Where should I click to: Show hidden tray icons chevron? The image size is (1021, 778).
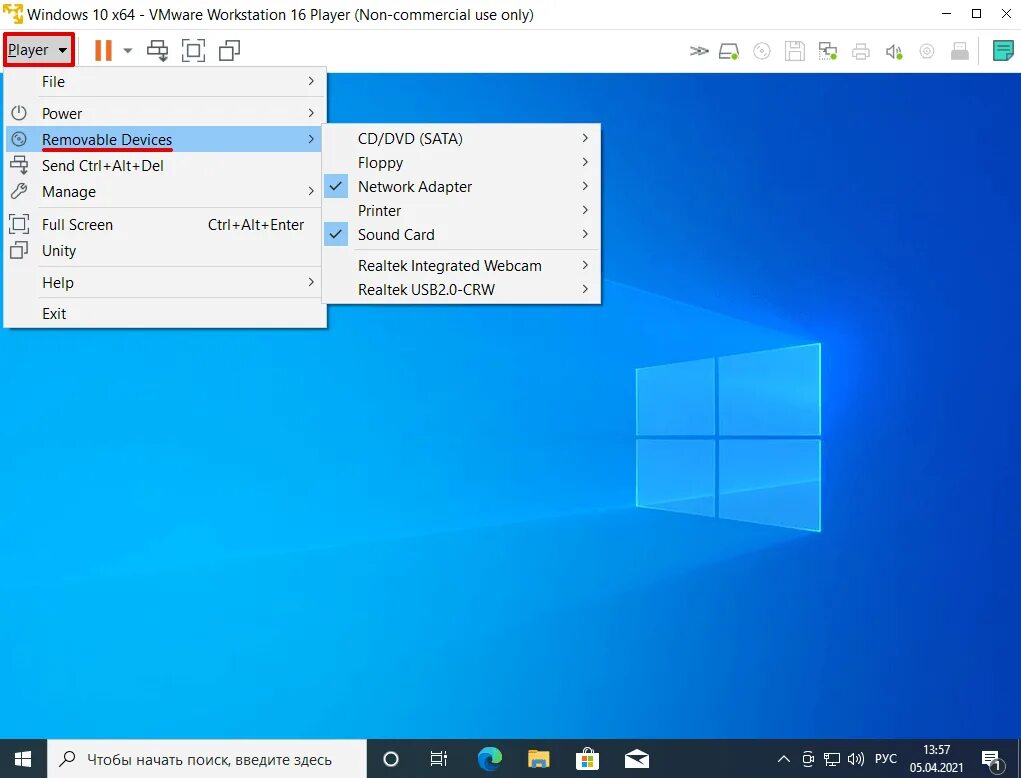(x=784, y=759)
